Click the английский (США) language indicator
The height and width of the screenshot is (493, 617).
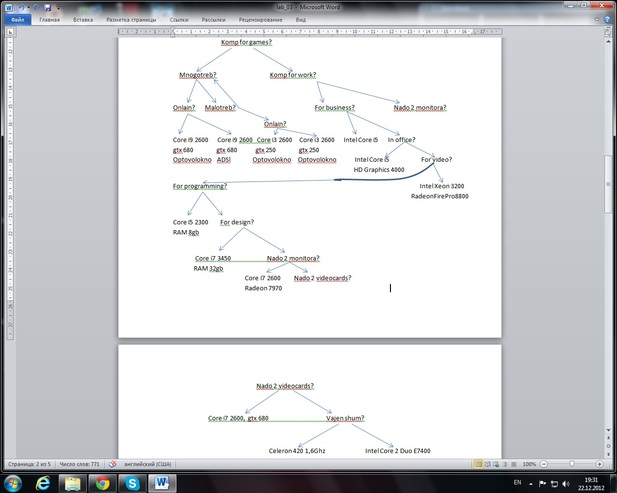(148, 464)
